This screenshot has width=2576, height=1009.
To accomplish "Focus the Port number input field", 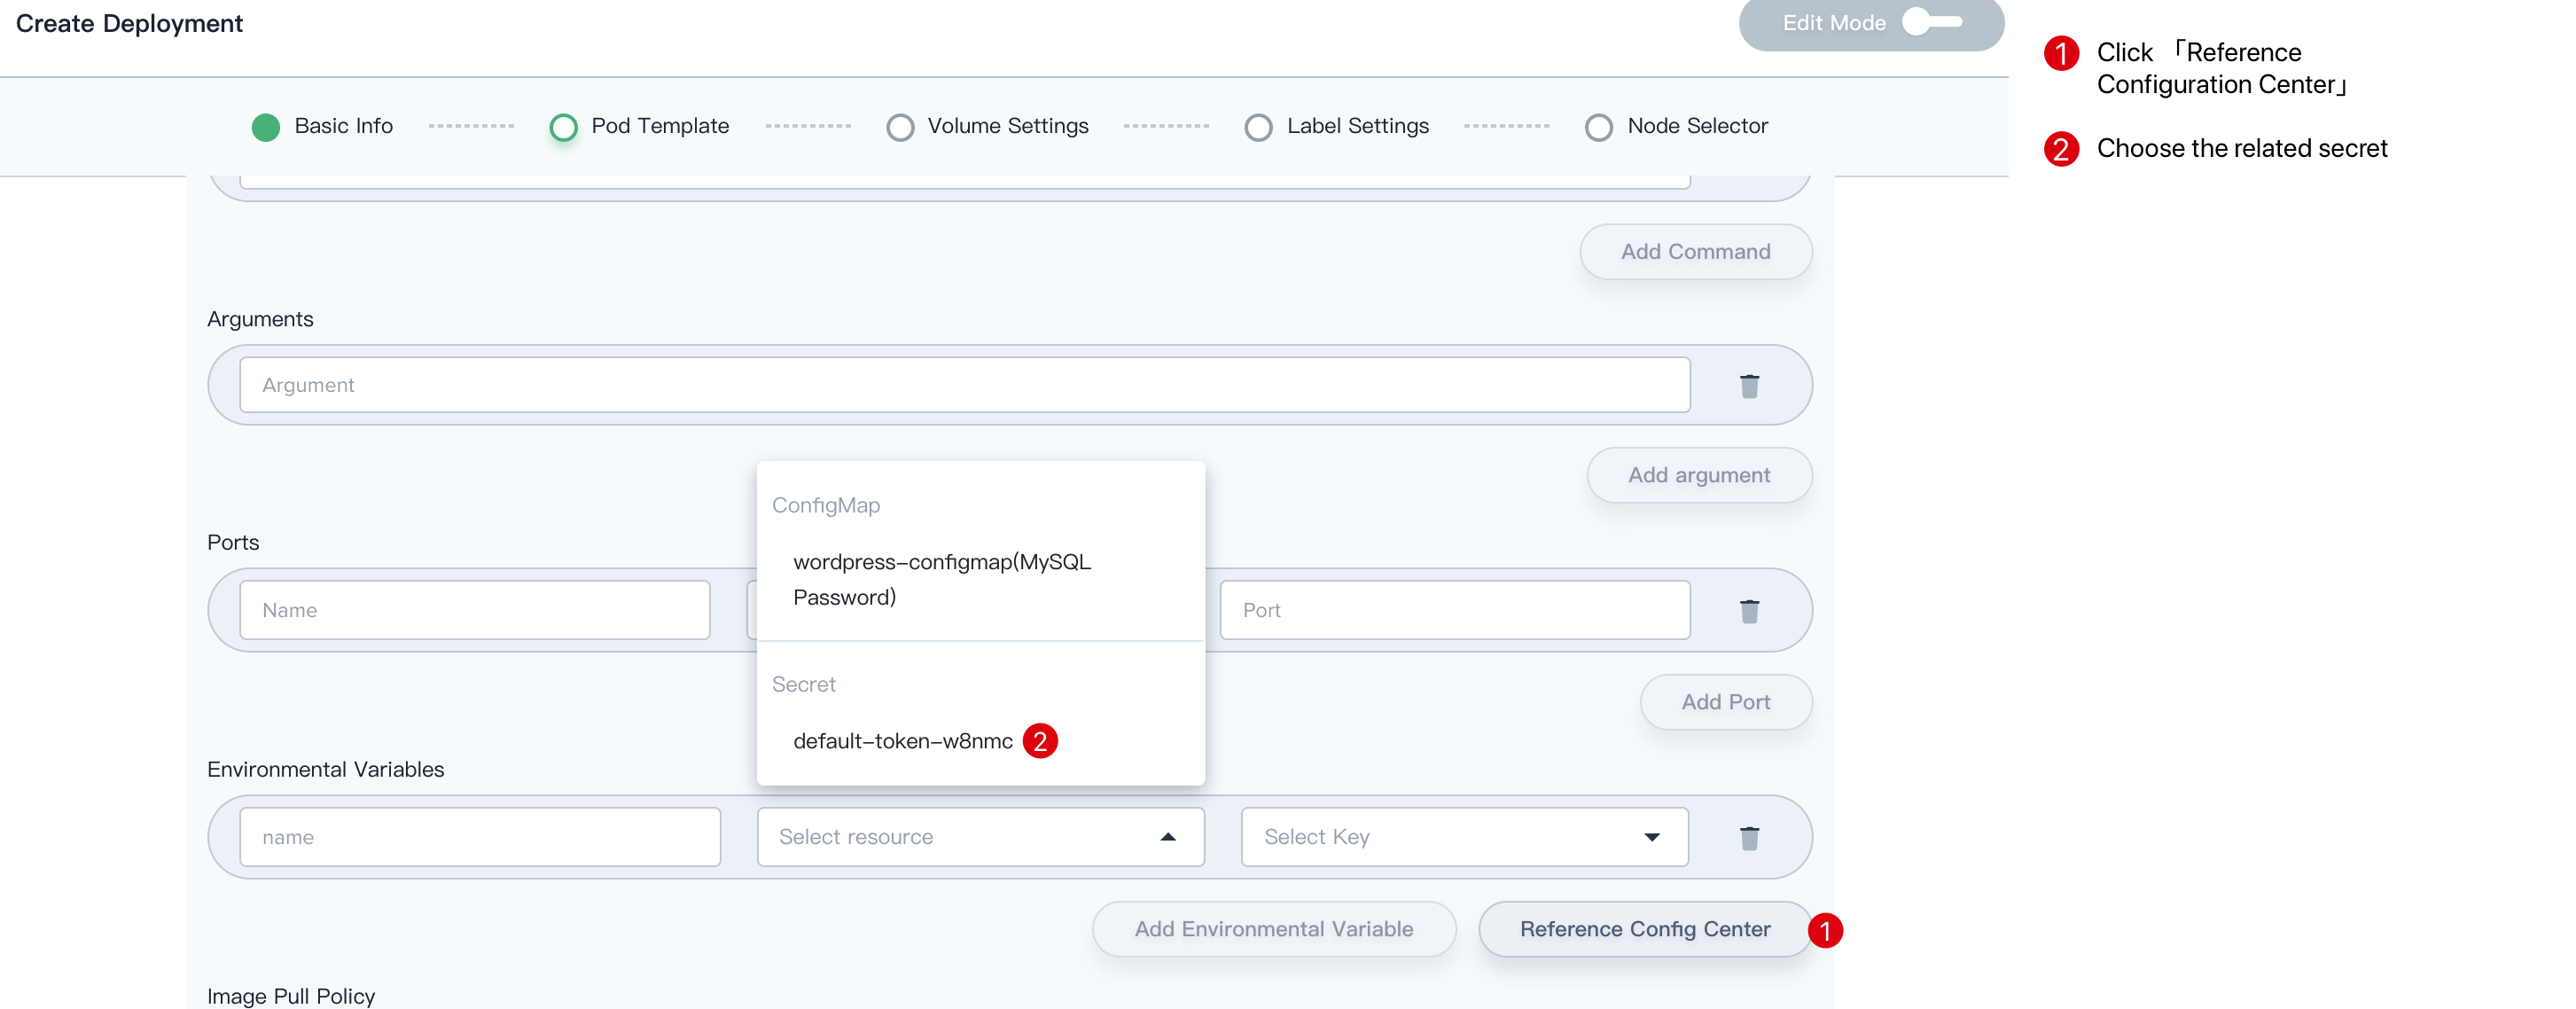I will pos(1454,610).
